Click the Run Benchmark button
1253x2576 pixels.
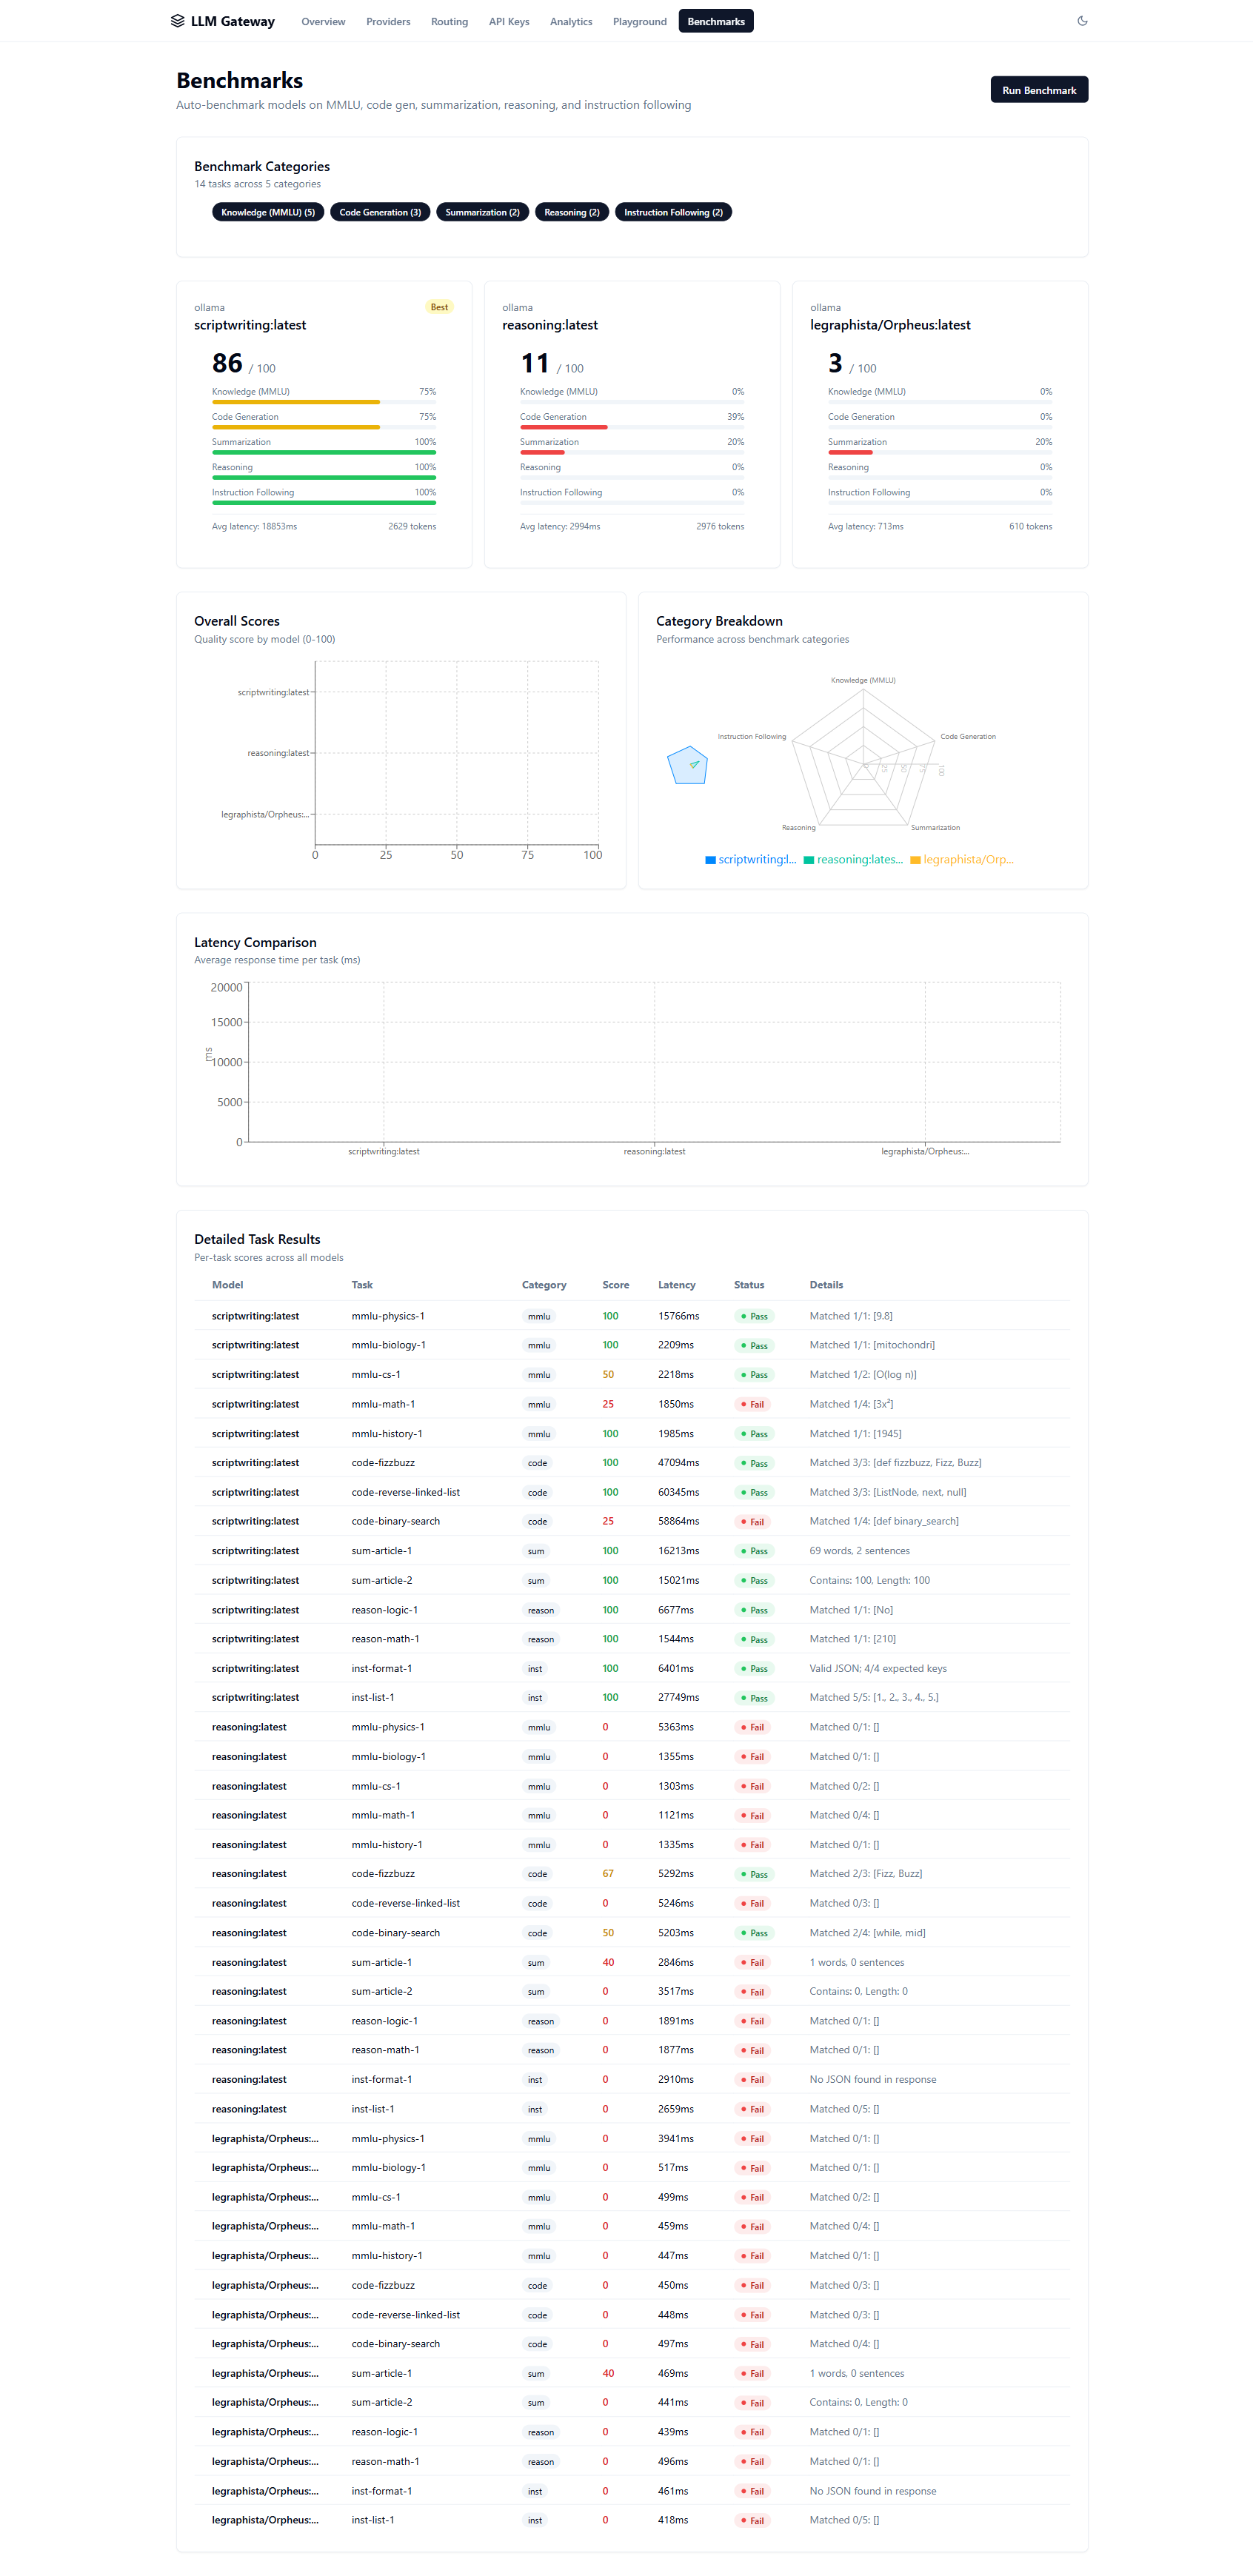coord(1038,89)
